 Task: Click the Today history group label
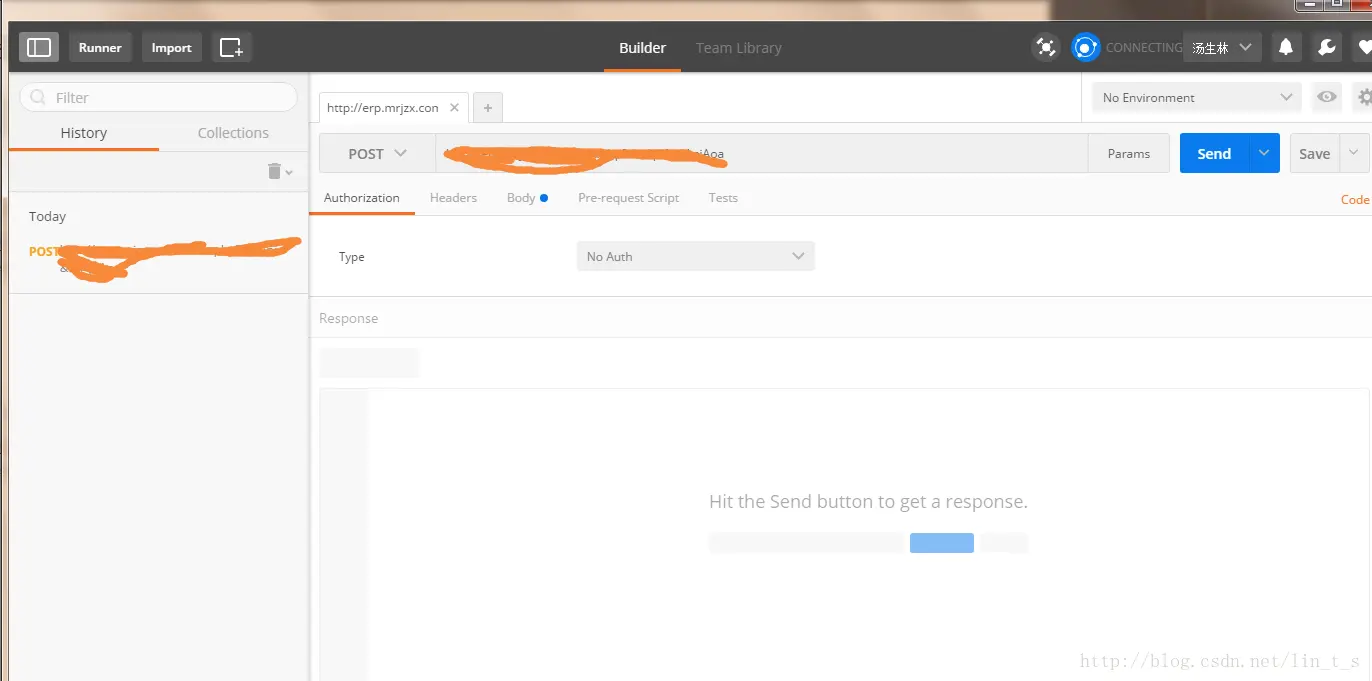[47, 216]
